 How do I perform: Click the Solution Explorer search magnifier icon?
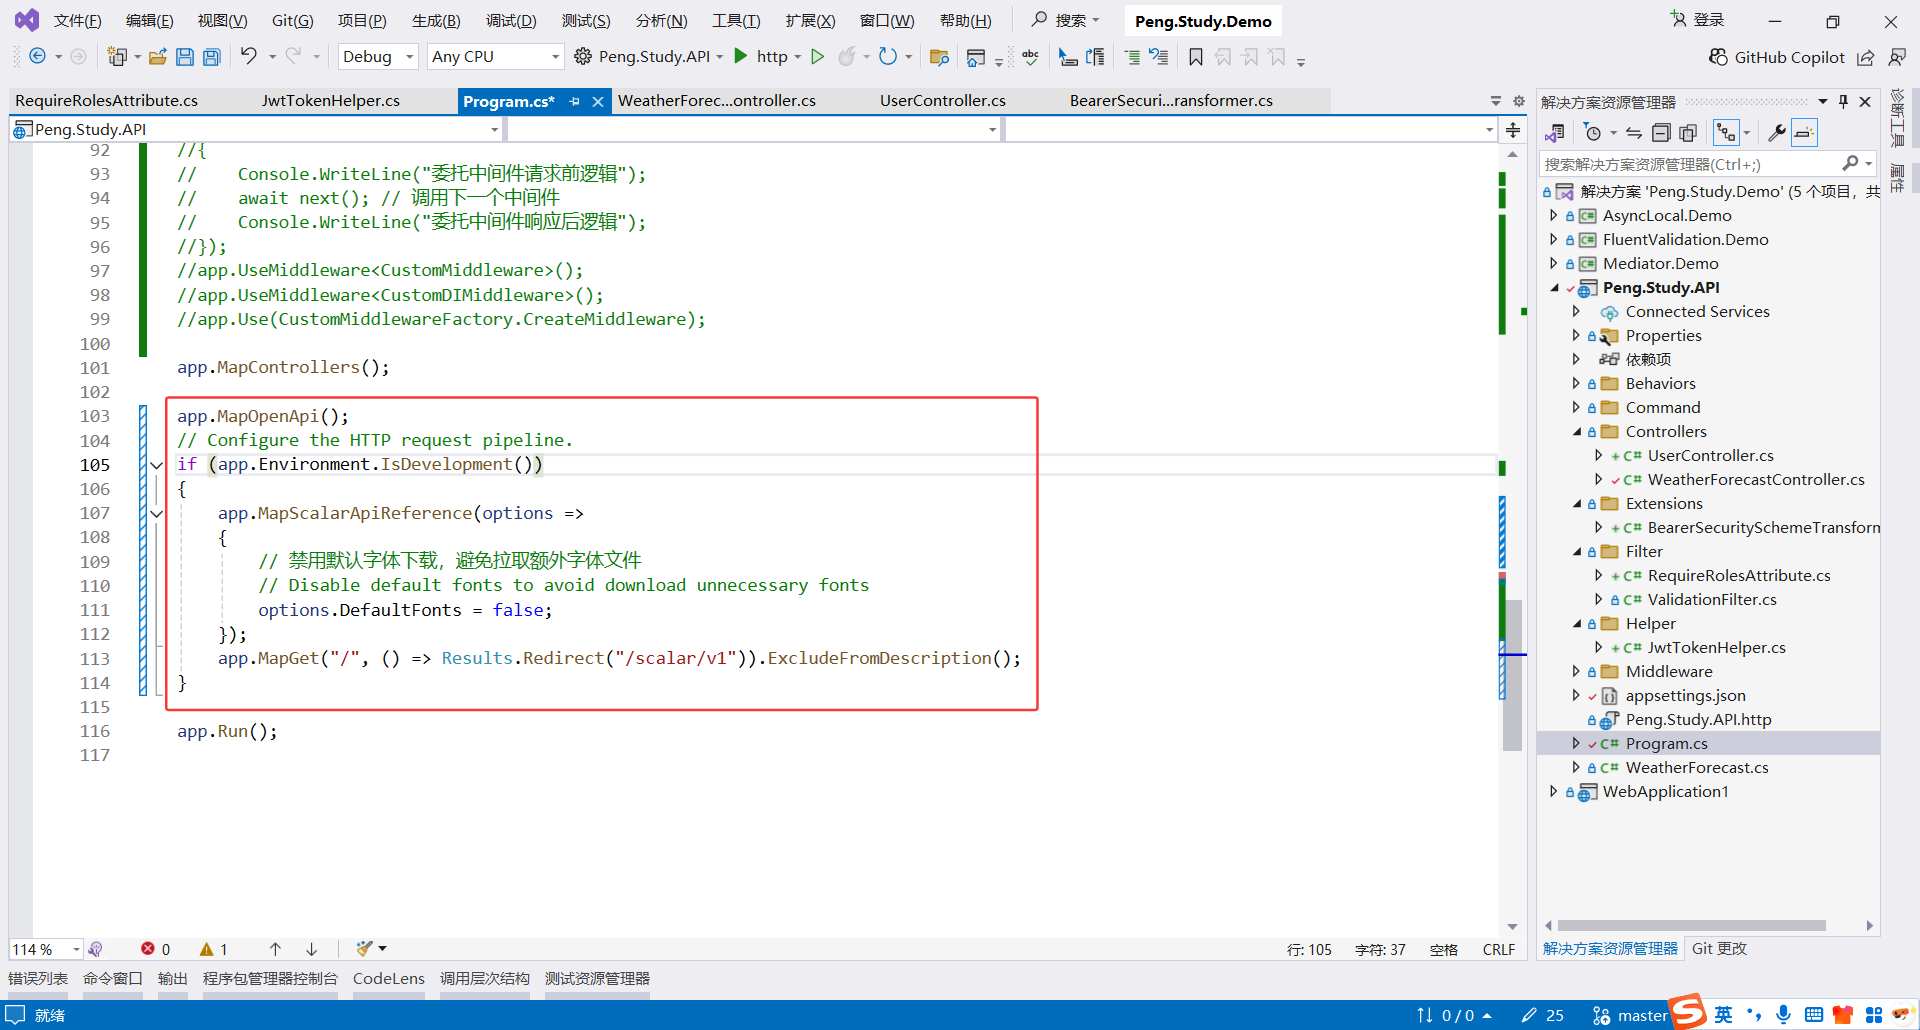pyautogui.click(x=1851, y=163)
